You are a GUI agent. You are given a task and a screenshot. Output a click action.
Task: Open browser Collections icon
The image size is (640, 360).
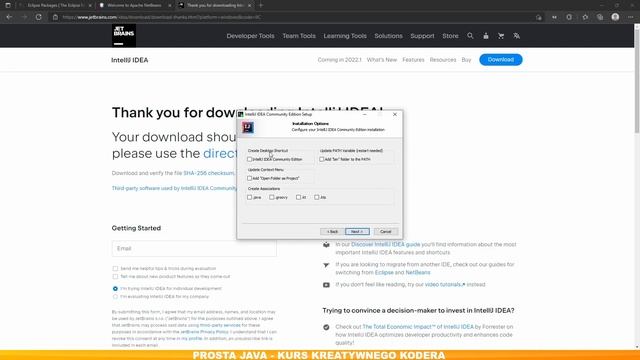[x=600, y=17]
